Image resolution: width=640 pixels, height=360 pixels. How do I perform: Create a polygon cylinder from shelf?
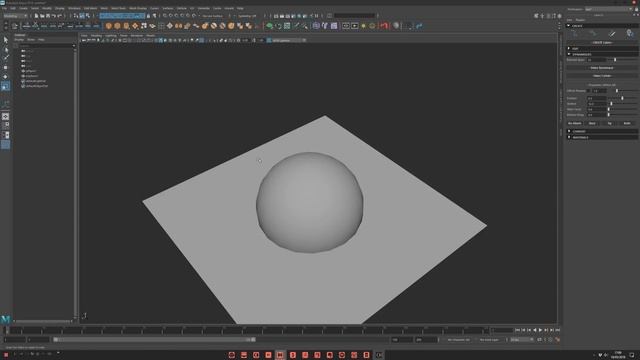pyautogui.click(x=126, y=26)
